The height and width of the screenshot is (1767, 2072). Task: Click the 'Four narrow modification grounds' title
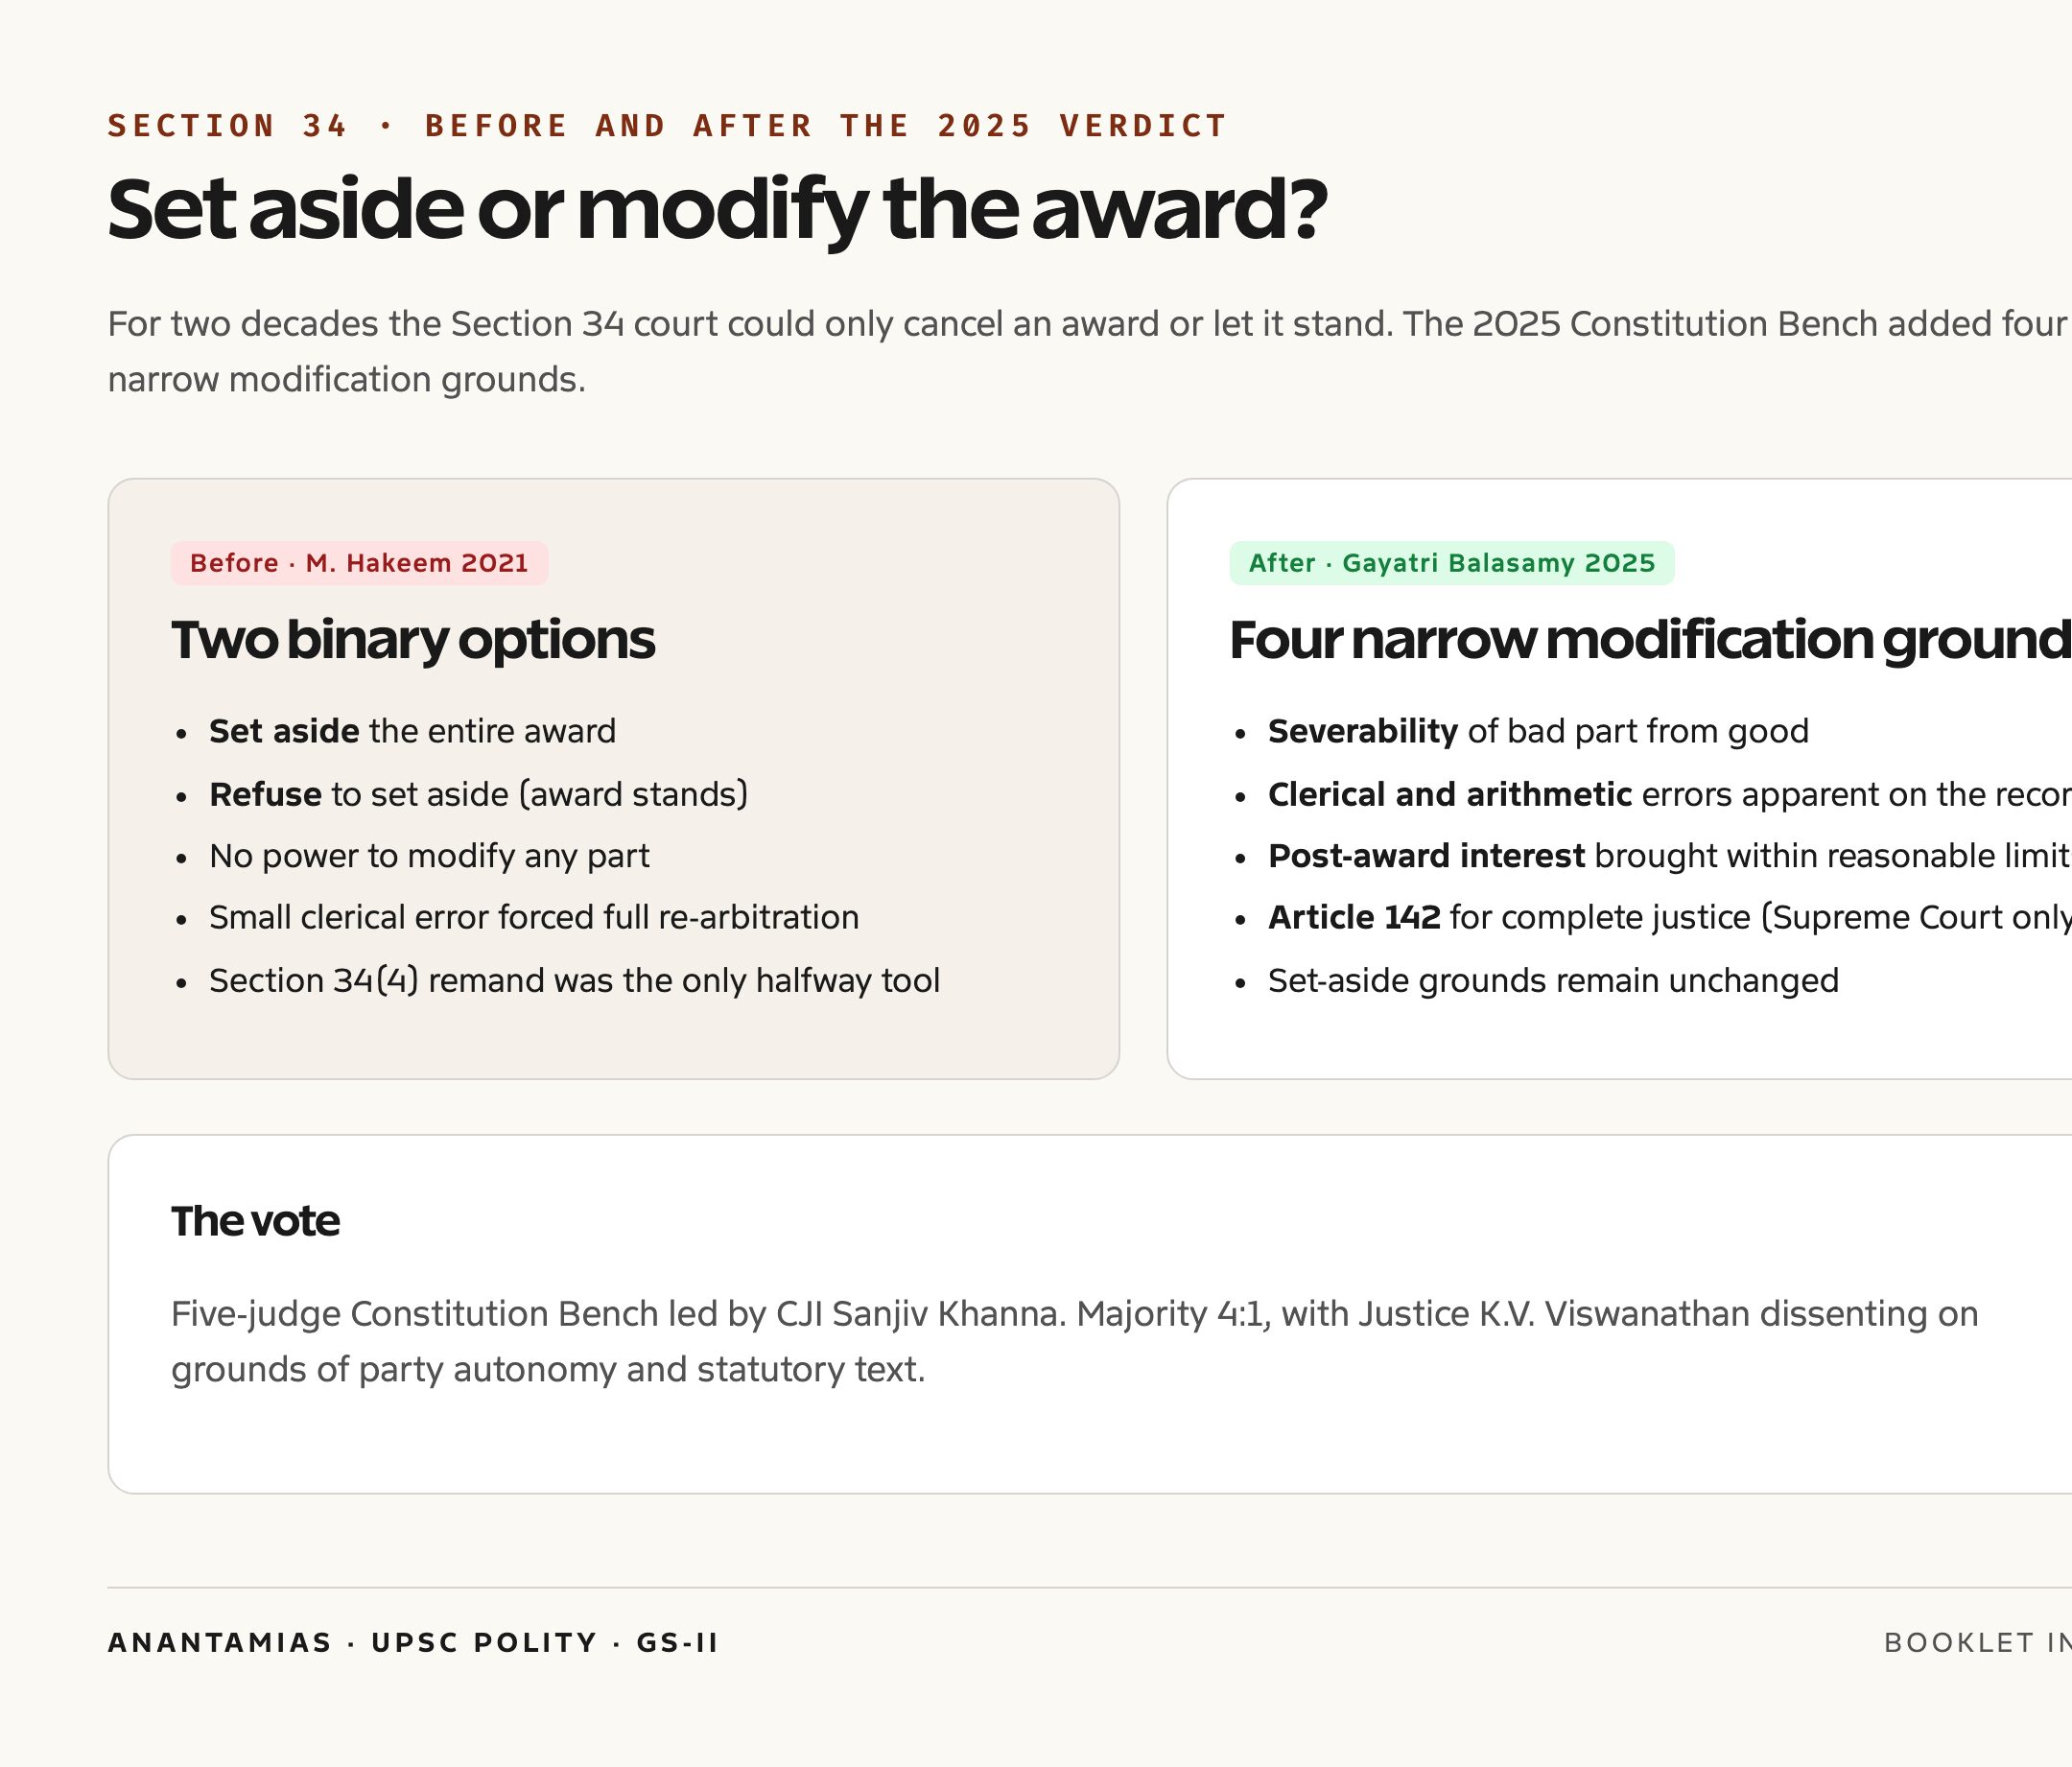pos(1650,640)
